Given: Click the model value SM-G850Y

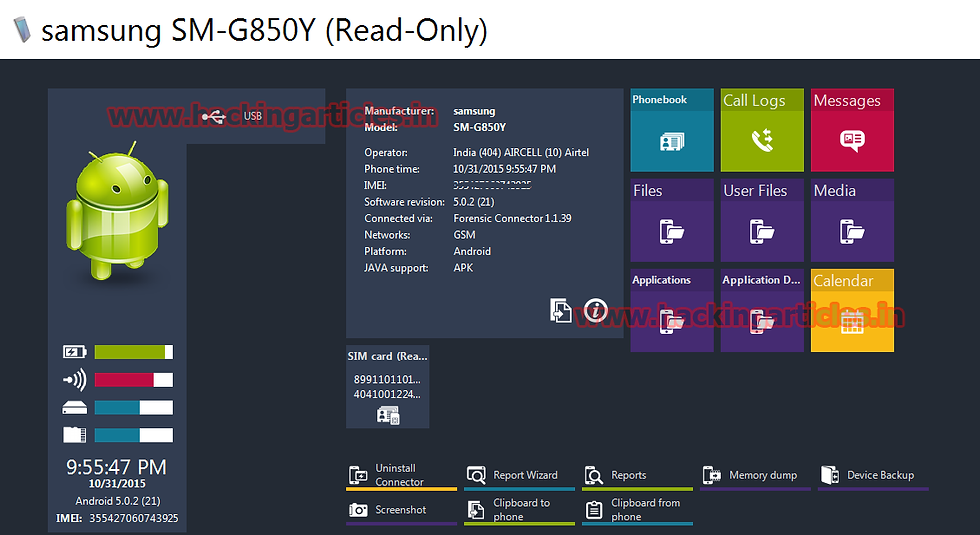Looking at the screenshot, I should pyautogui.click(x=479, y=127).
